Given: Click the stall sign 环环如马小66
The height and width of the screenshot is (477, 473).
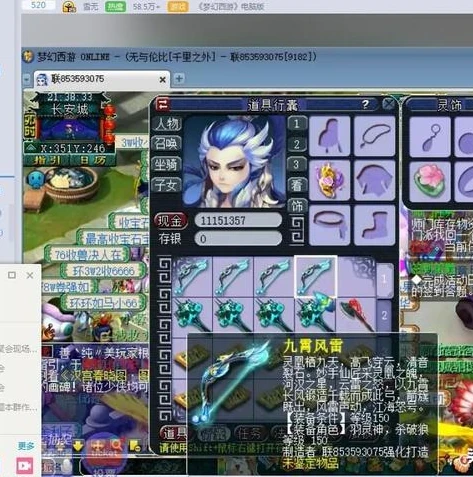Looking at the screenshot, I should [103, 303].
